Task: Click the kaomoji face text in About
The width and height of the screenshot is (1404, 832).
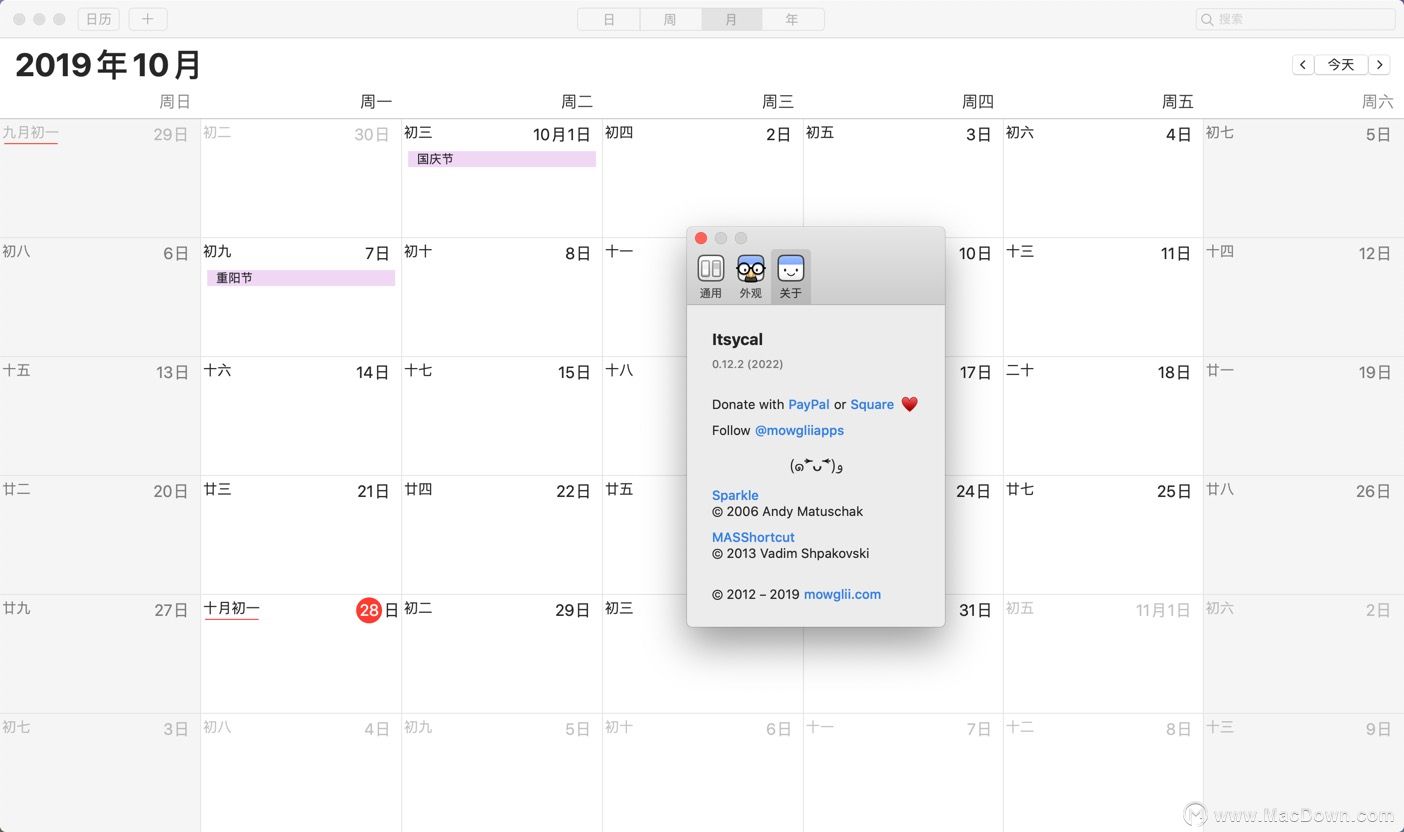Action: pos(816,465)
